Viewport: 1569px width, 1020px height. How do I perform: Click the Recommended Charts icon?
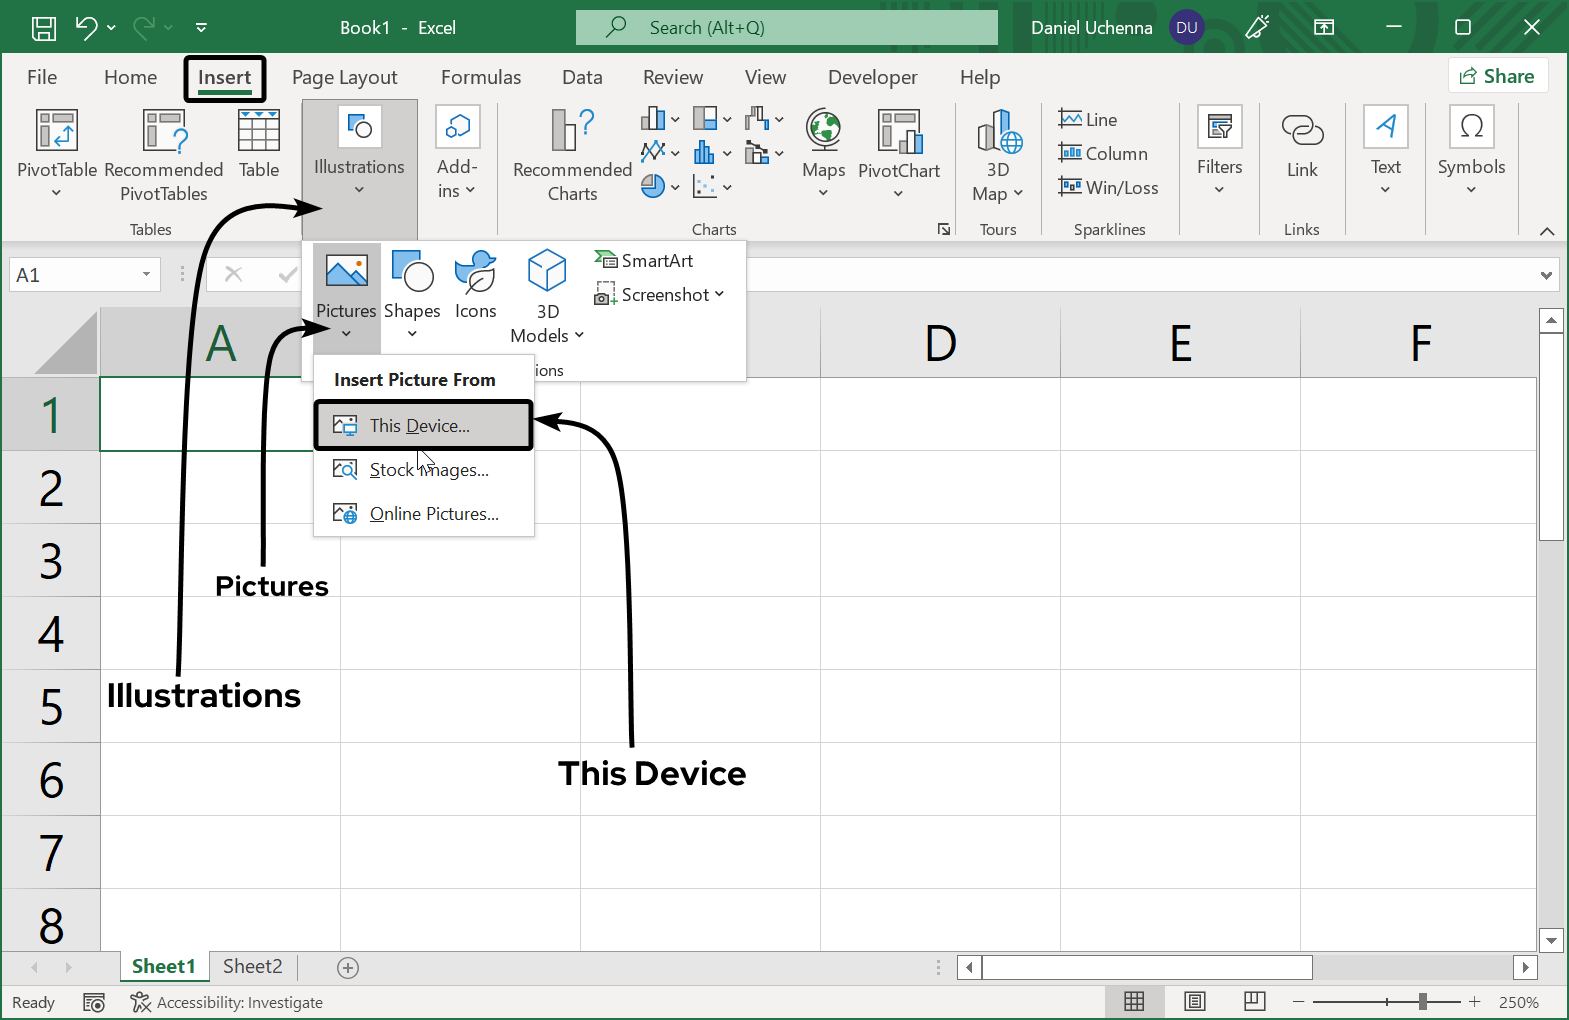tap(572, 132)
